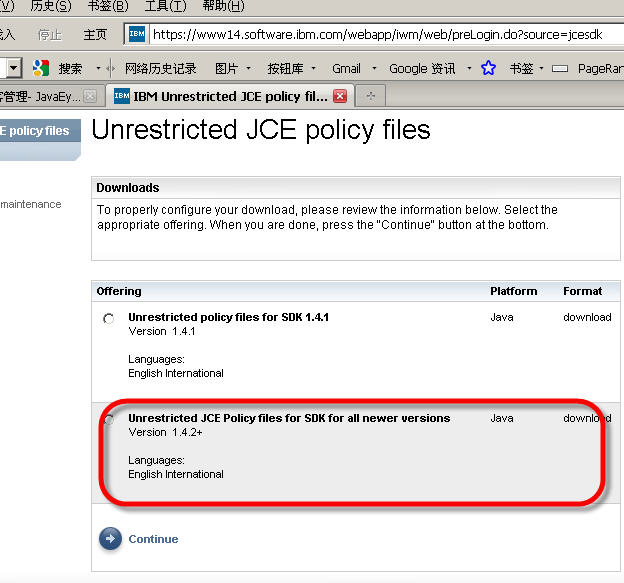Screen dimensions: 624x583
Task: Open 网络历史记录 in the toolbar
Action: pyautogui.click(x=161, y=69)
